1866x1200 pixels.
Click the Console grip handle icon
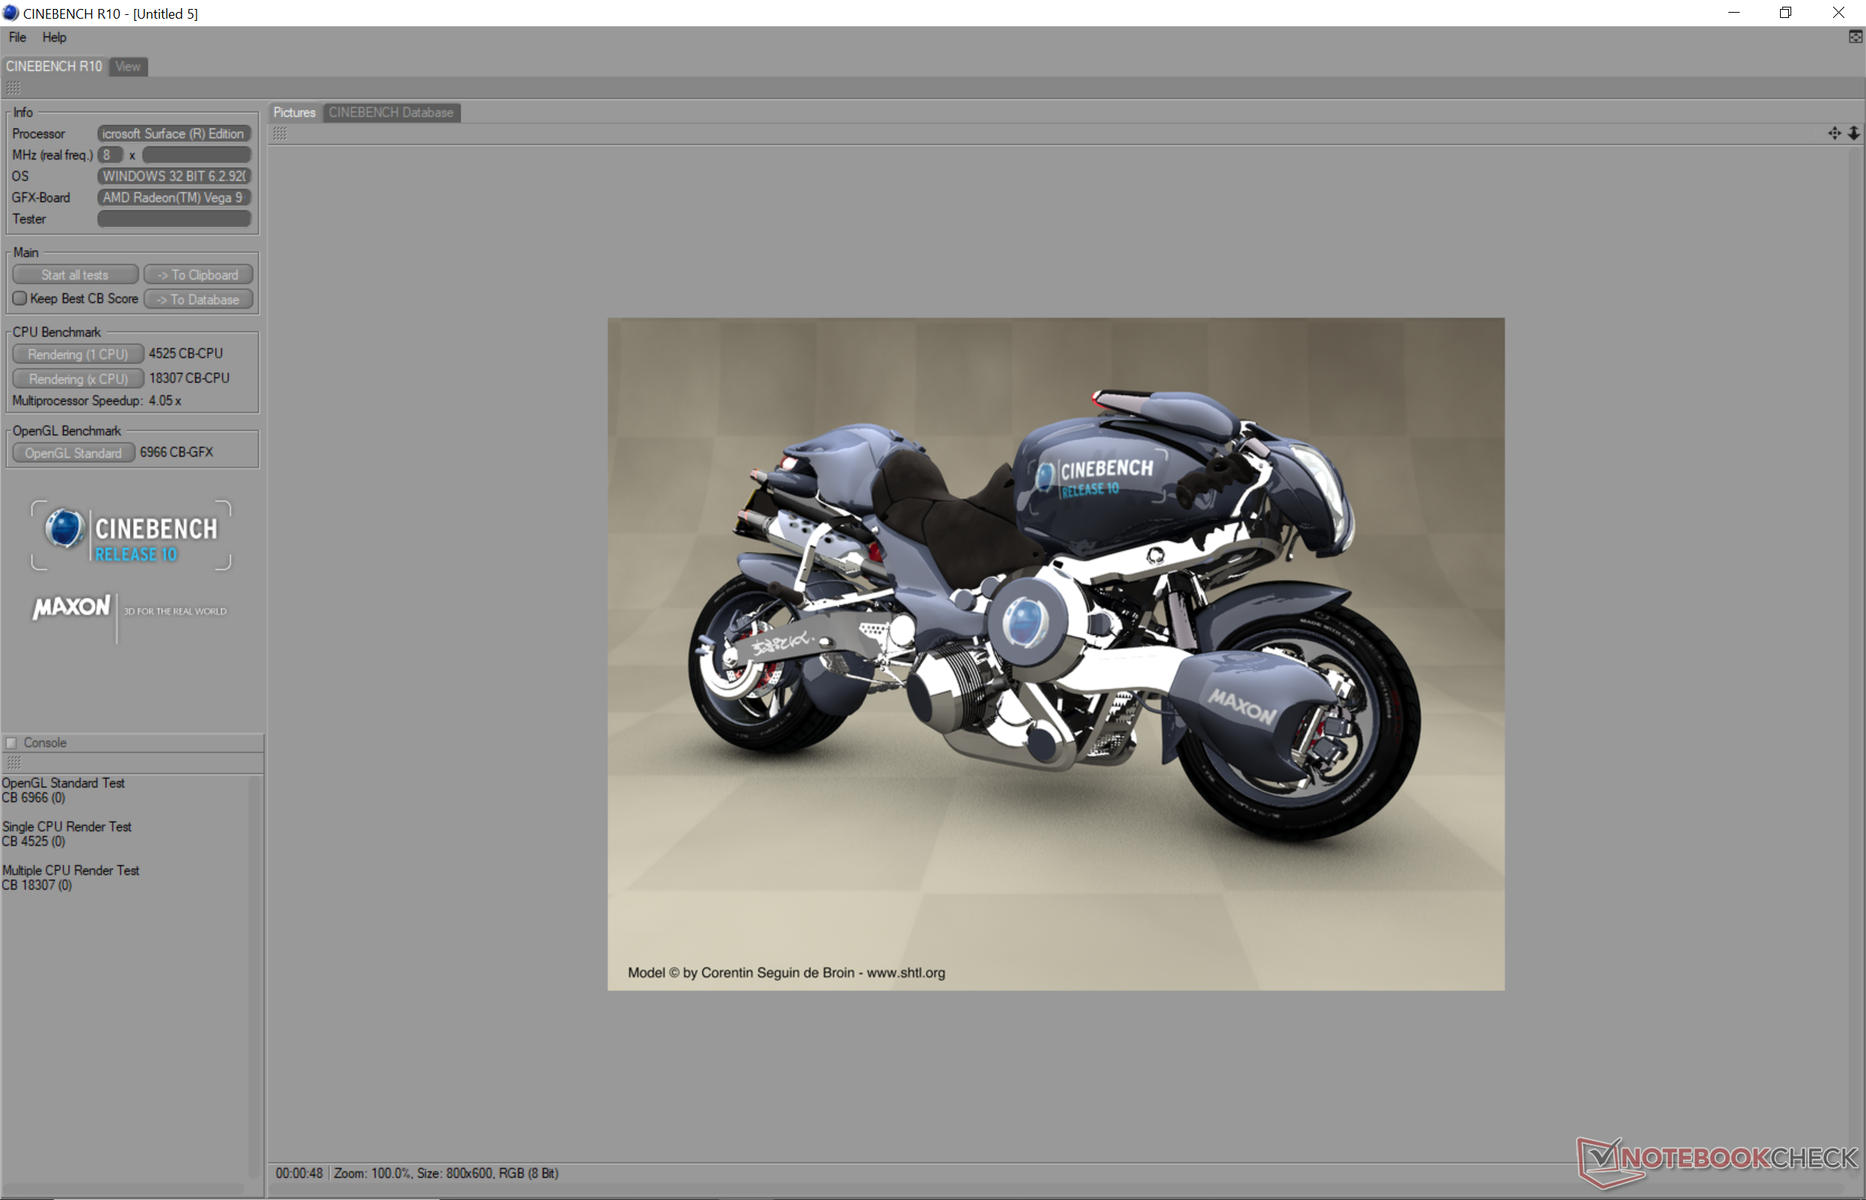click(13, 763)
